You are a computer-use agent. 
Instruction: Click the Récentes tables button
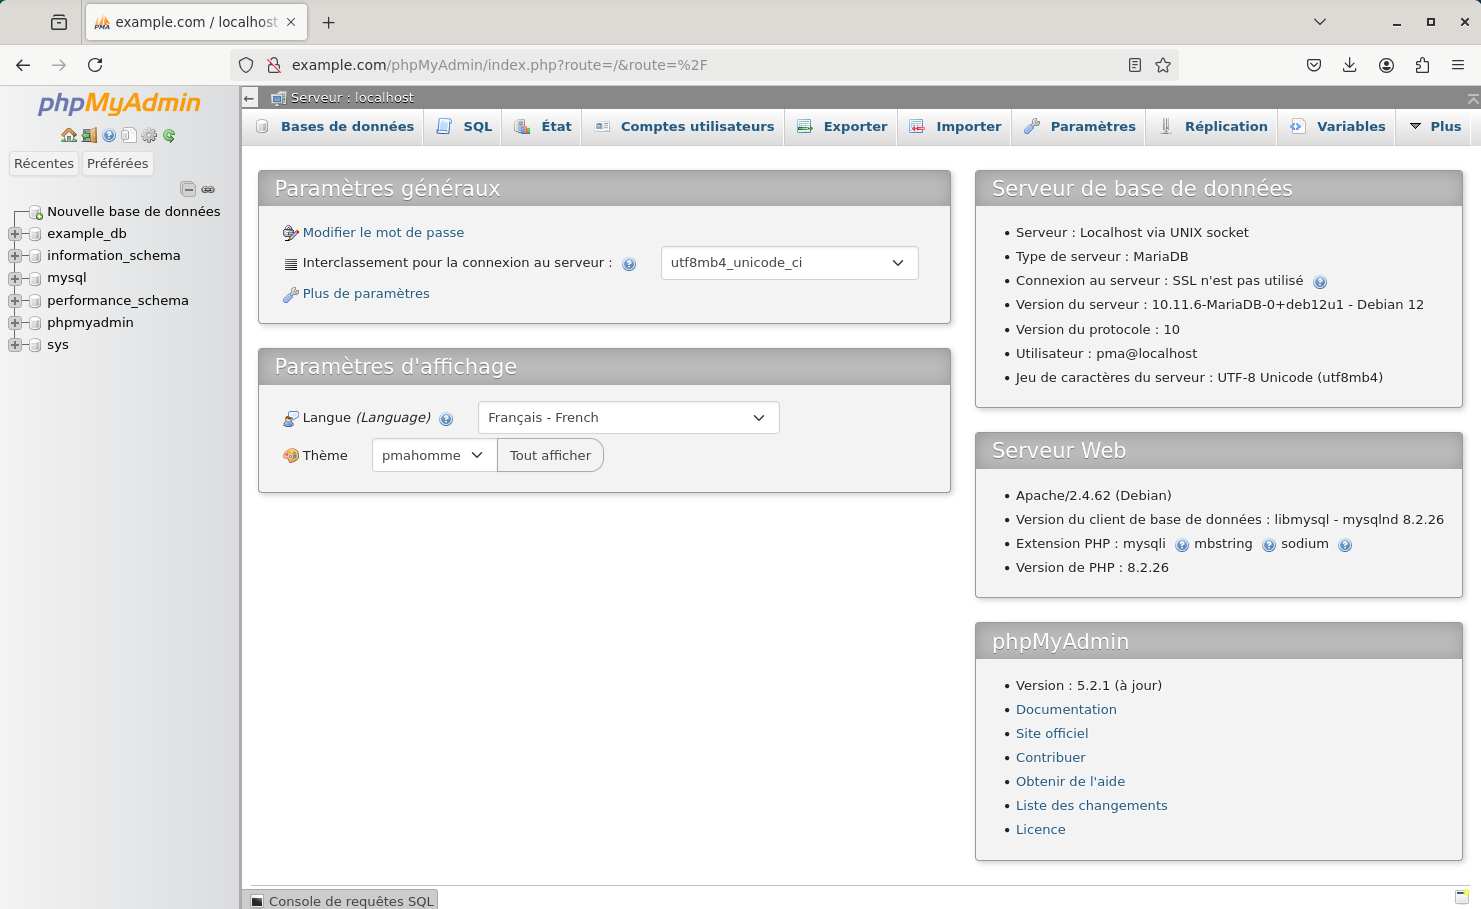coord(44,163)
